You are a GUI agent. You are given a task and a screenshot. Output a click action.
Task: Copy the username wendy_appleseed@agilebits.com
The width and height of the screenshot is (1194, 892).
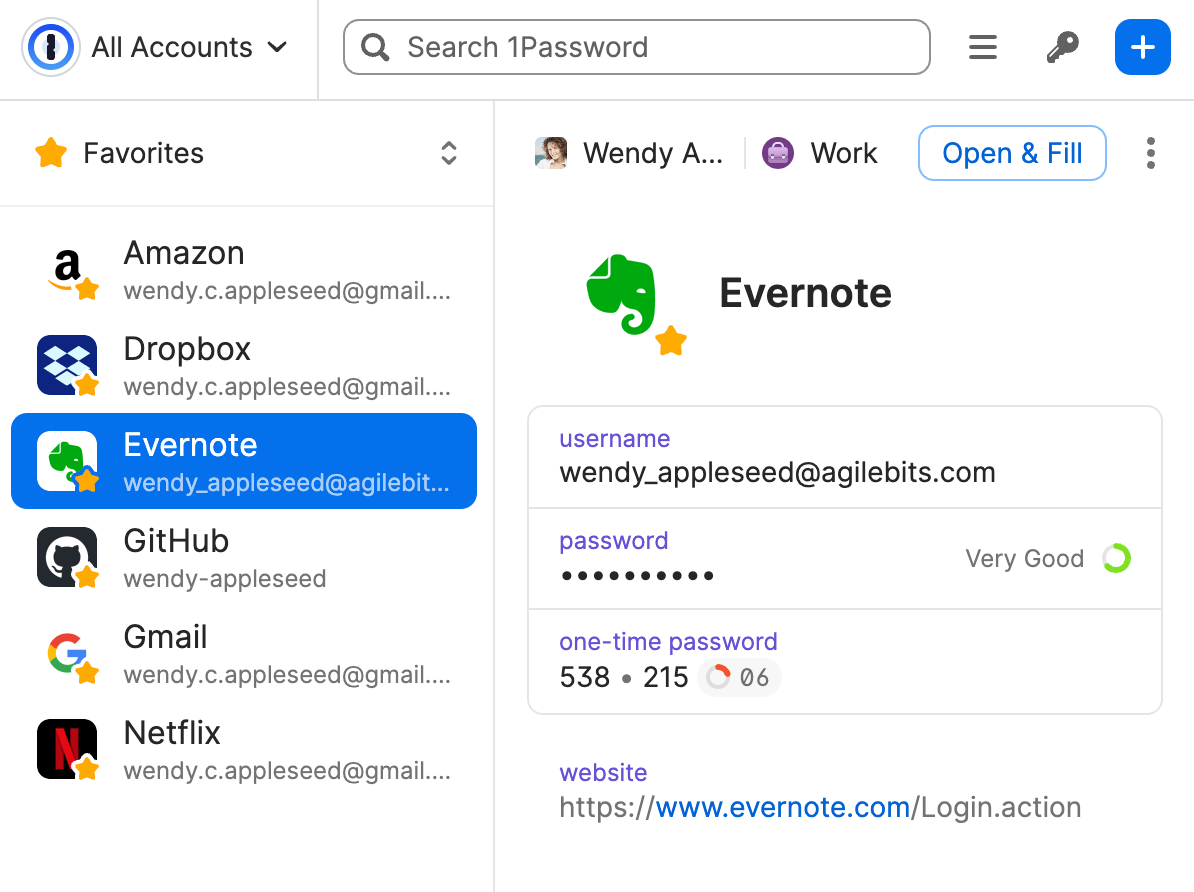click(777, 472)
